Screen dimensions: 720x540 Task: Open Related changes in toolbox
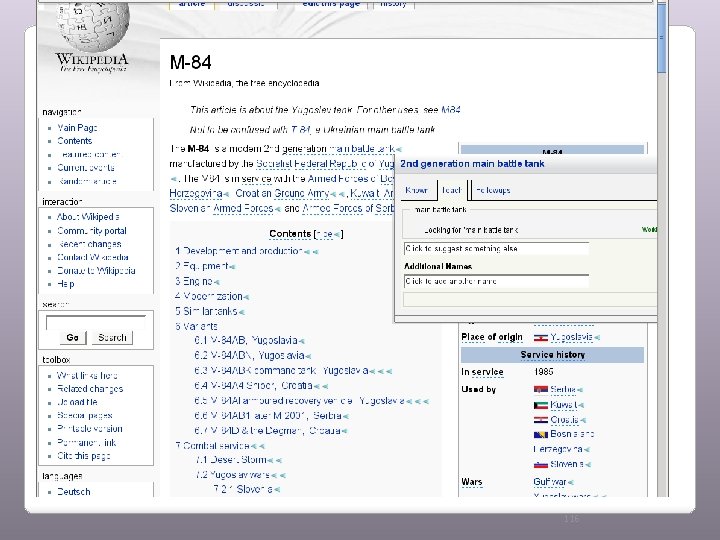pyautogui.click(x=90, y=389)
